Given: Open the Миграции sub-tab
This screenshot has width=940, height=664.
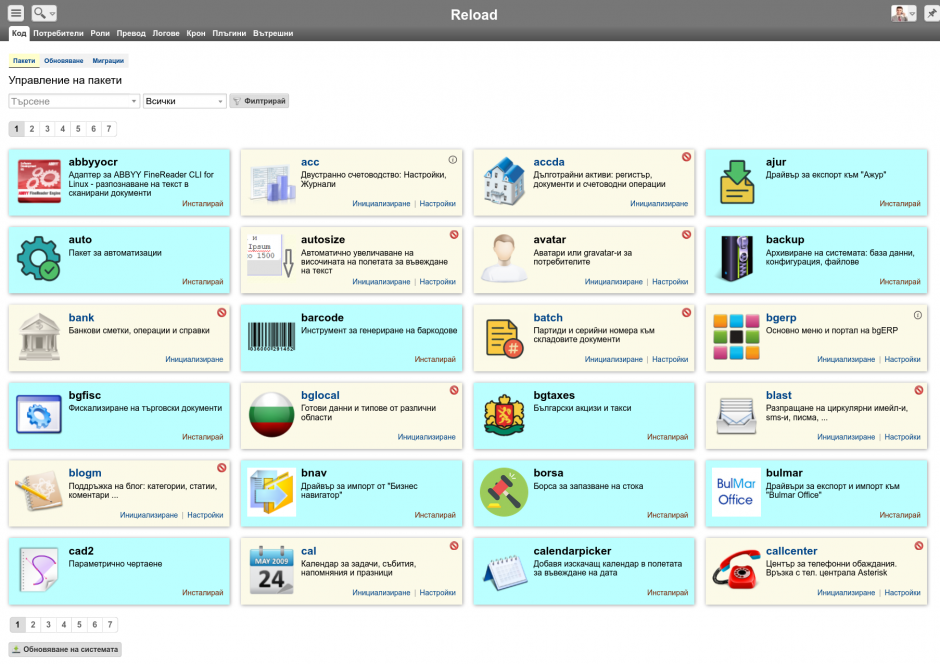Looking at the screenshot, I should (x=108, y=61).
